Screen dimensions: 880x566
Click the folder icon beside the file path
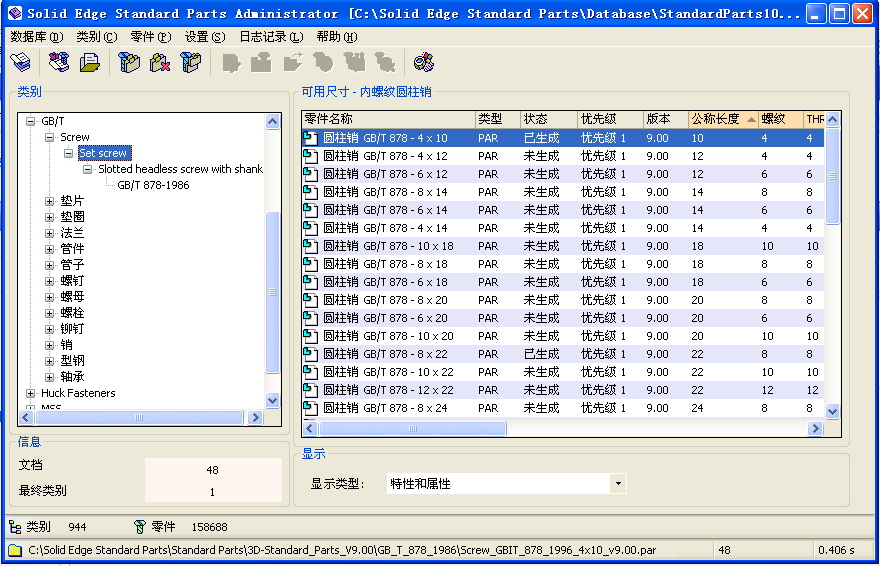tap(15, 550)
